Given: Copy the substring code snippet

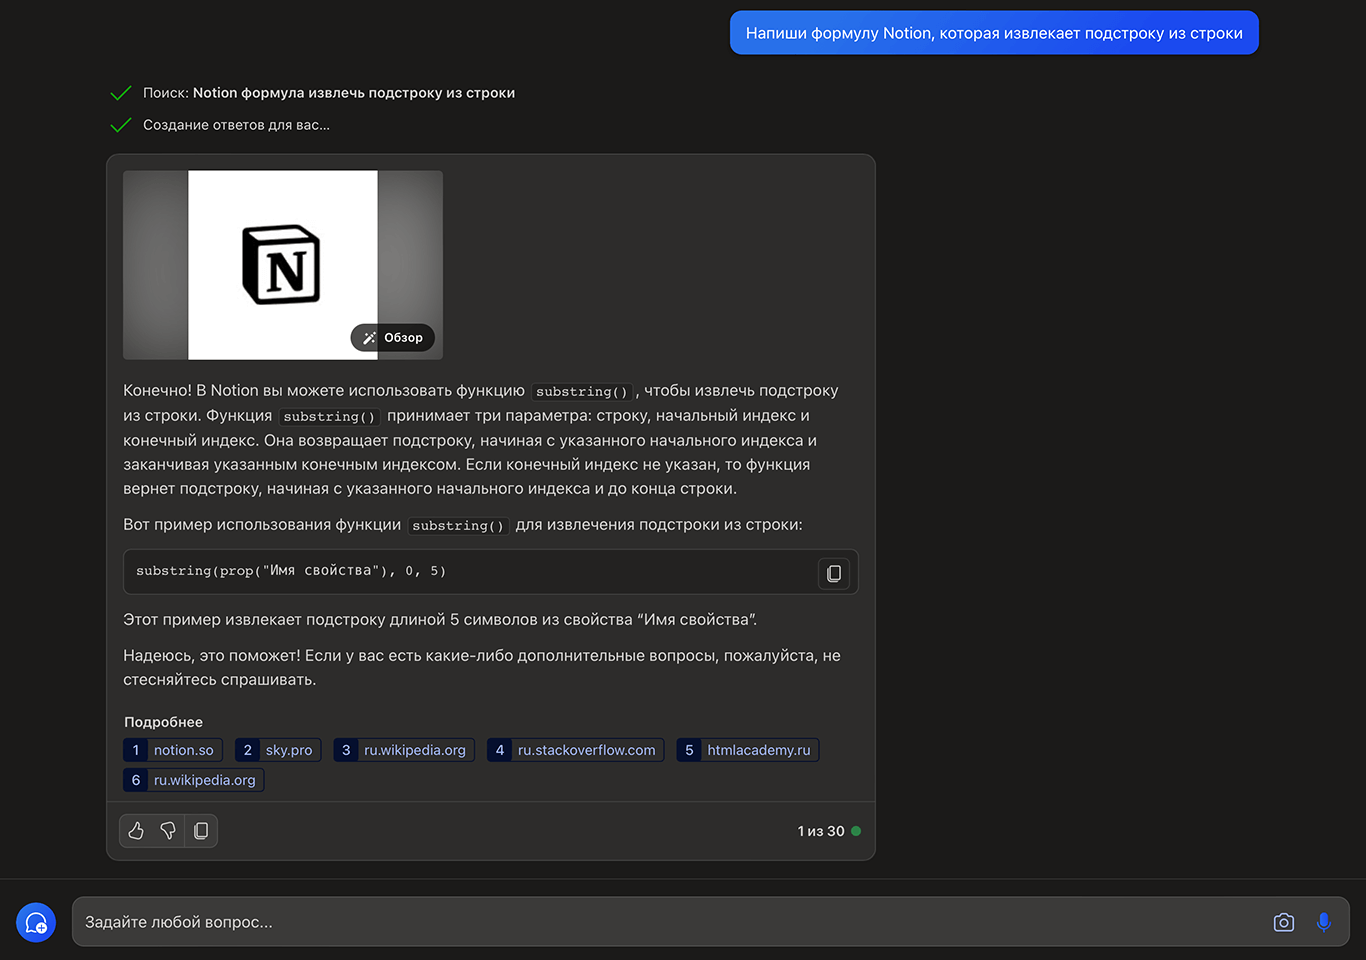Looking at the screenshot, I should click(x=834, y=573).
